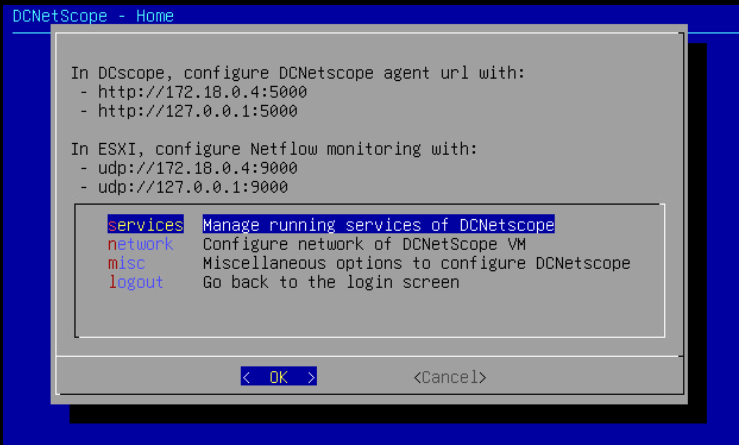Viewport: 739px width, 445px height.
Task: Click the OK button
Action: (x=279, y=377)
